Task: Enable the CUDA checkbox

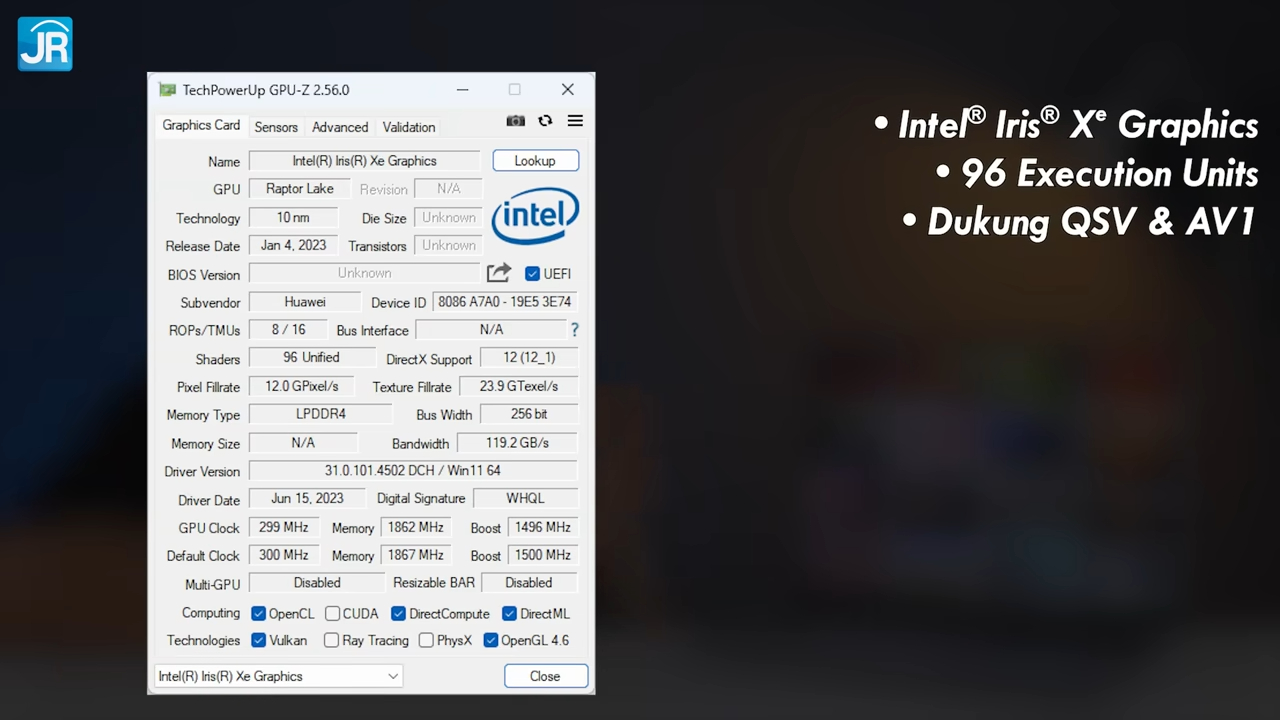Action: pyautogui.click(x=333, y=614)
